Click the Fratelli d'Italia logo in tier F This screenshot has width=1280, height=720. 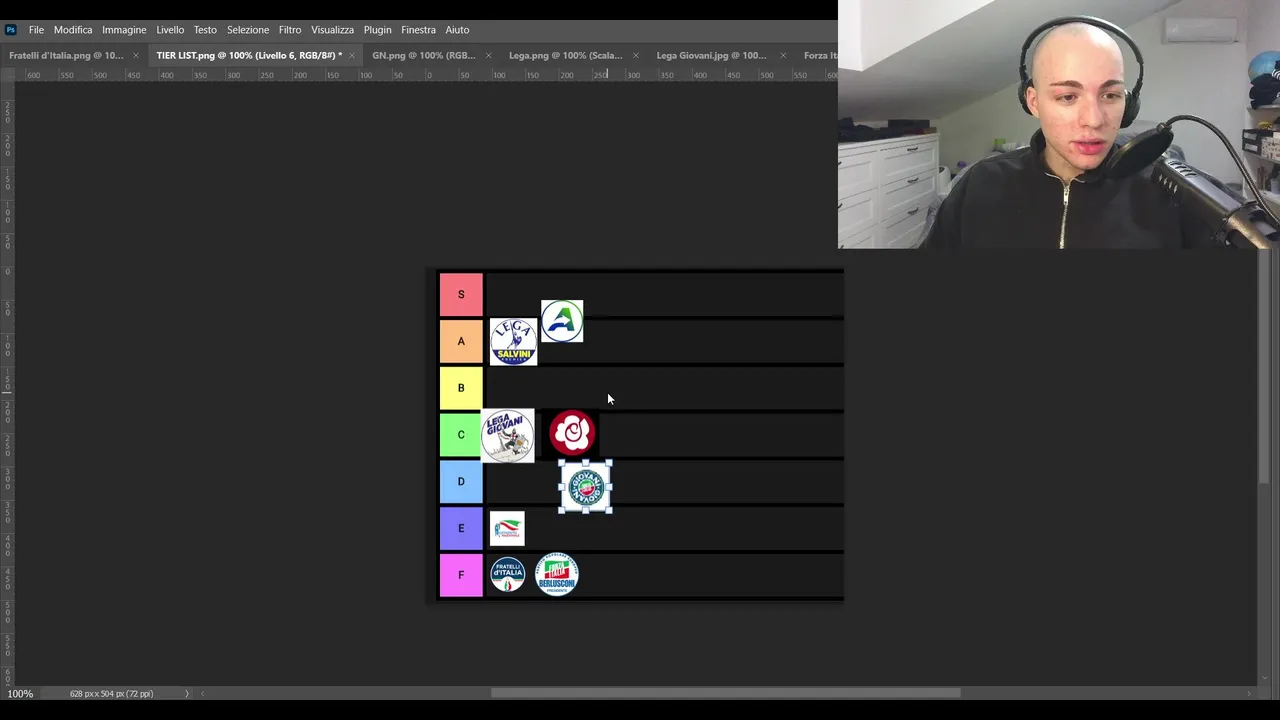tap(508, 575)
